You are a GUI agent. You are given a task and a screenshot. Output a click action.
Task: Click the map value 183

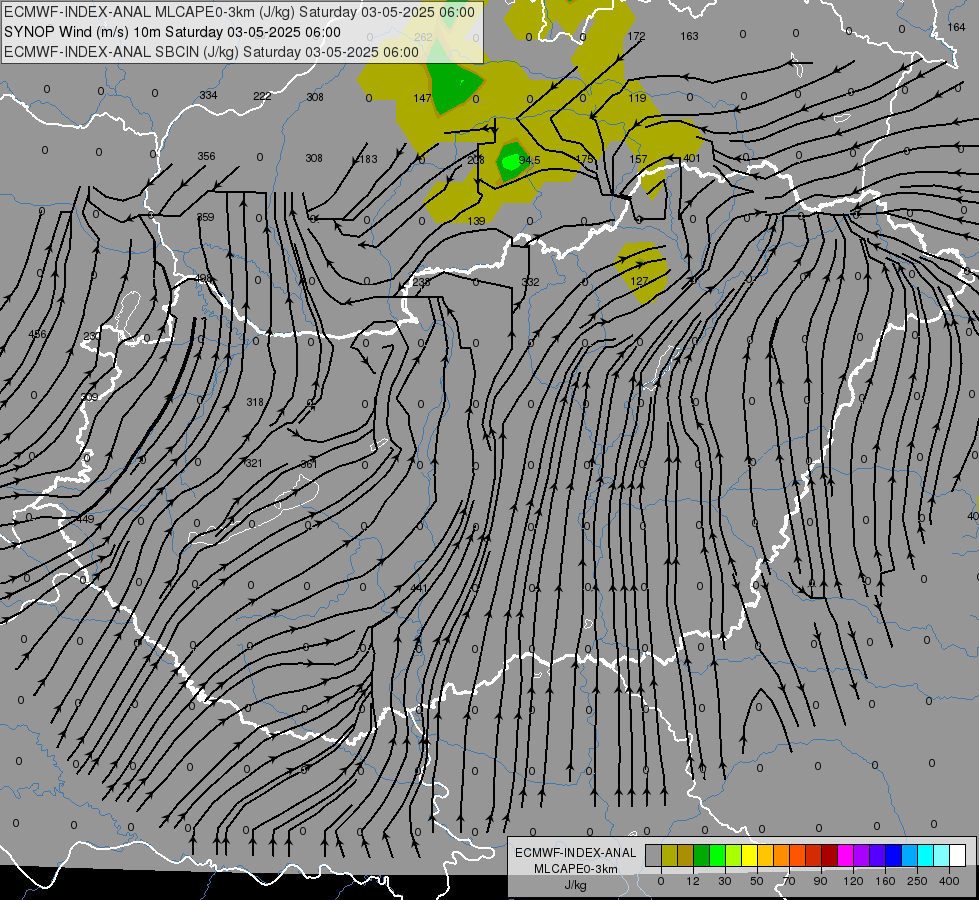pyautogui.click(x=368, y=159)
